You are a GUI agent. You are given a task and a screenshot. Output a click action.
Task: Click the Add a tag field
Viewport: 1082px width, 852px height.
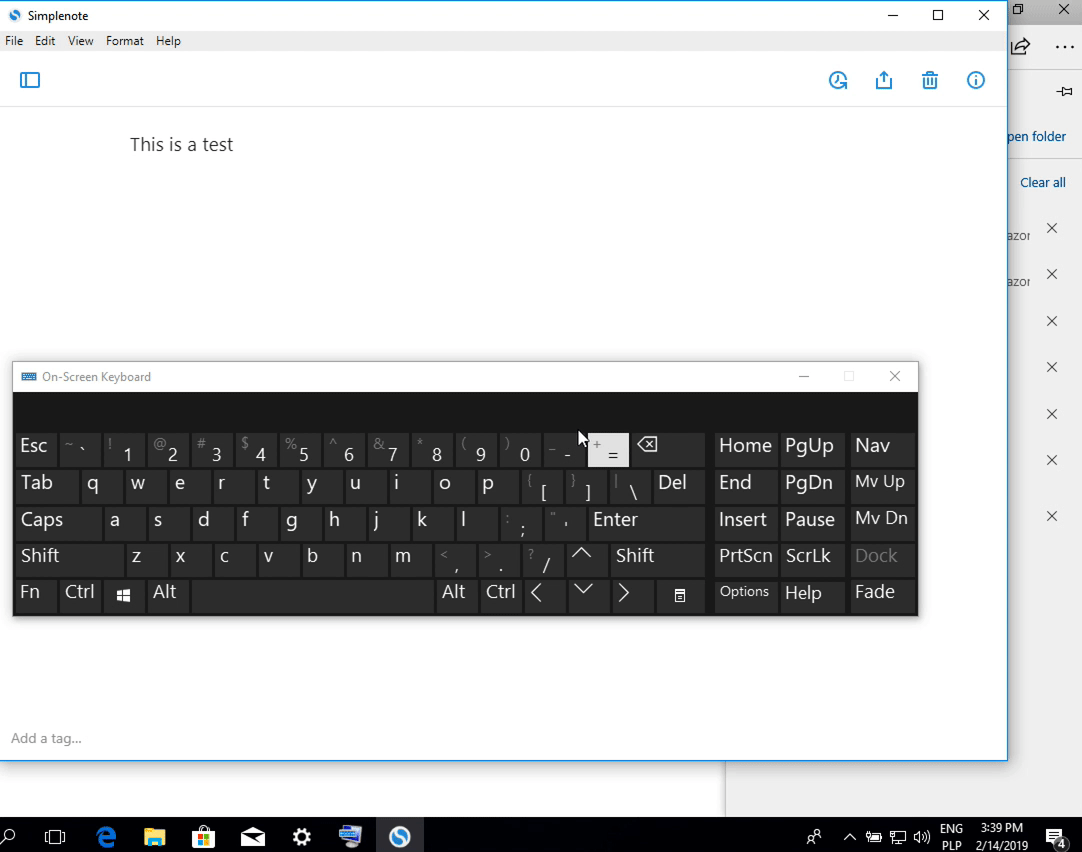point(46,738)
